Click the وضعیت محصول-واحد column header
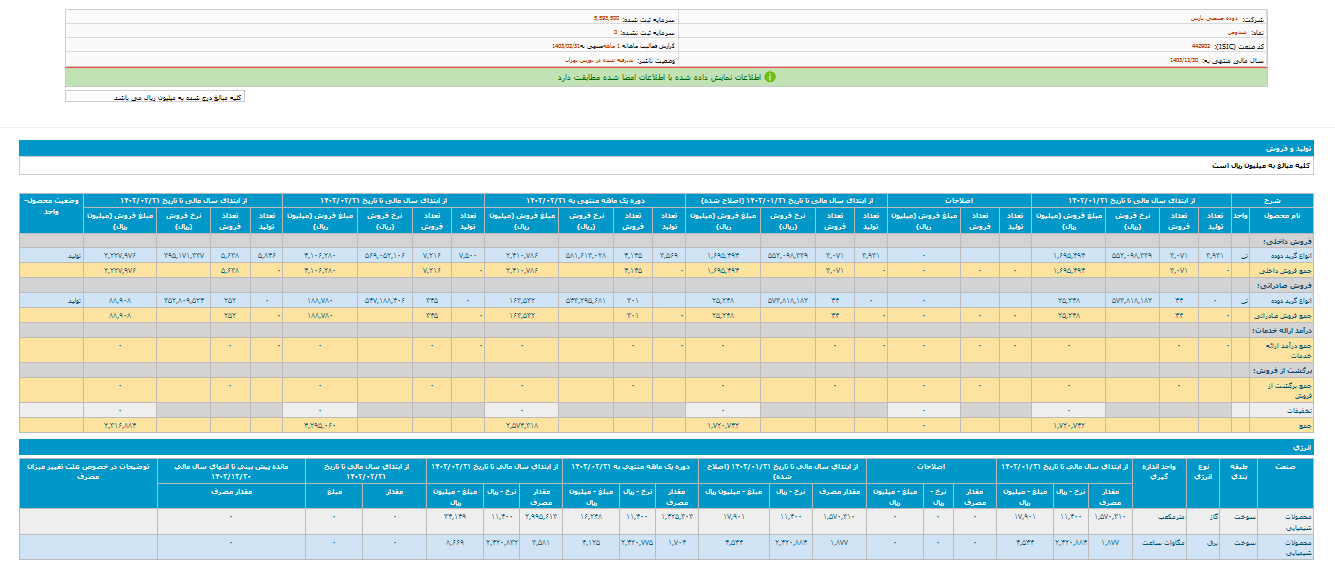The width and height of the screenshot is (1335, 570). [50, 207]
